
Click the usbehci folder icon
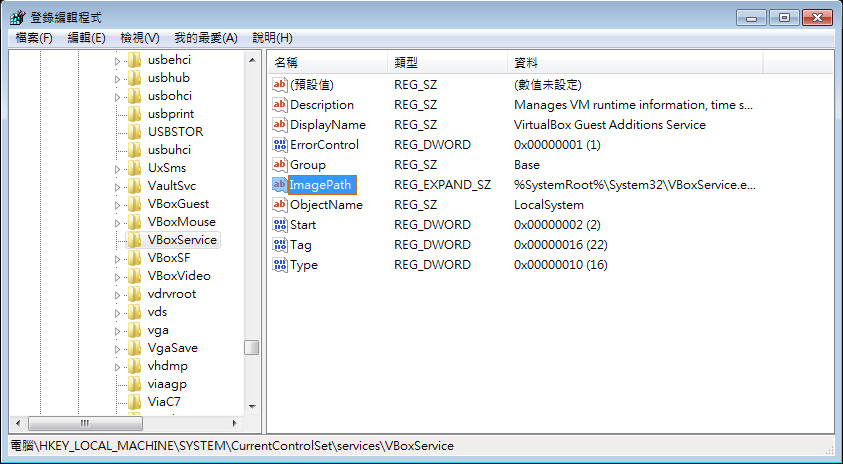134,60
